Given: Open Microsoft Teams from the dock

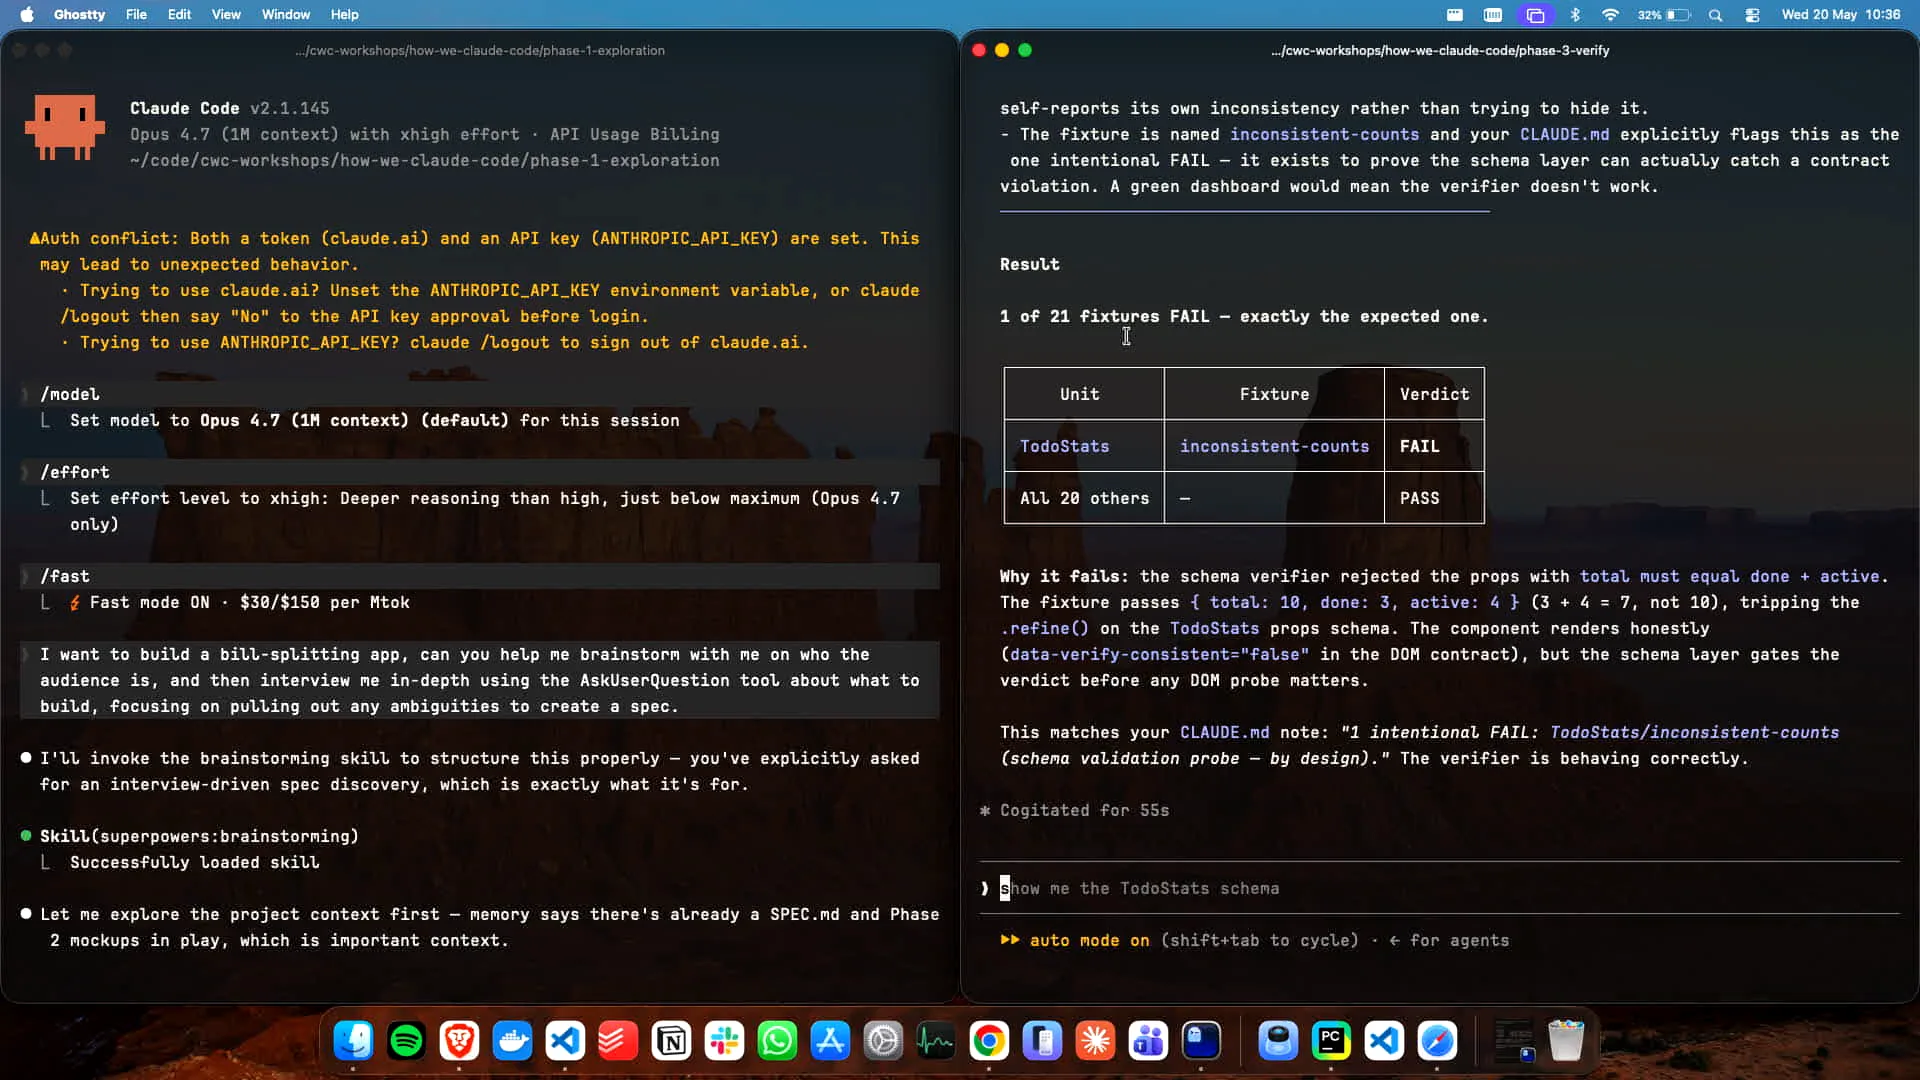Looking at the screenshot, I should click(x=1148, y=1041).
